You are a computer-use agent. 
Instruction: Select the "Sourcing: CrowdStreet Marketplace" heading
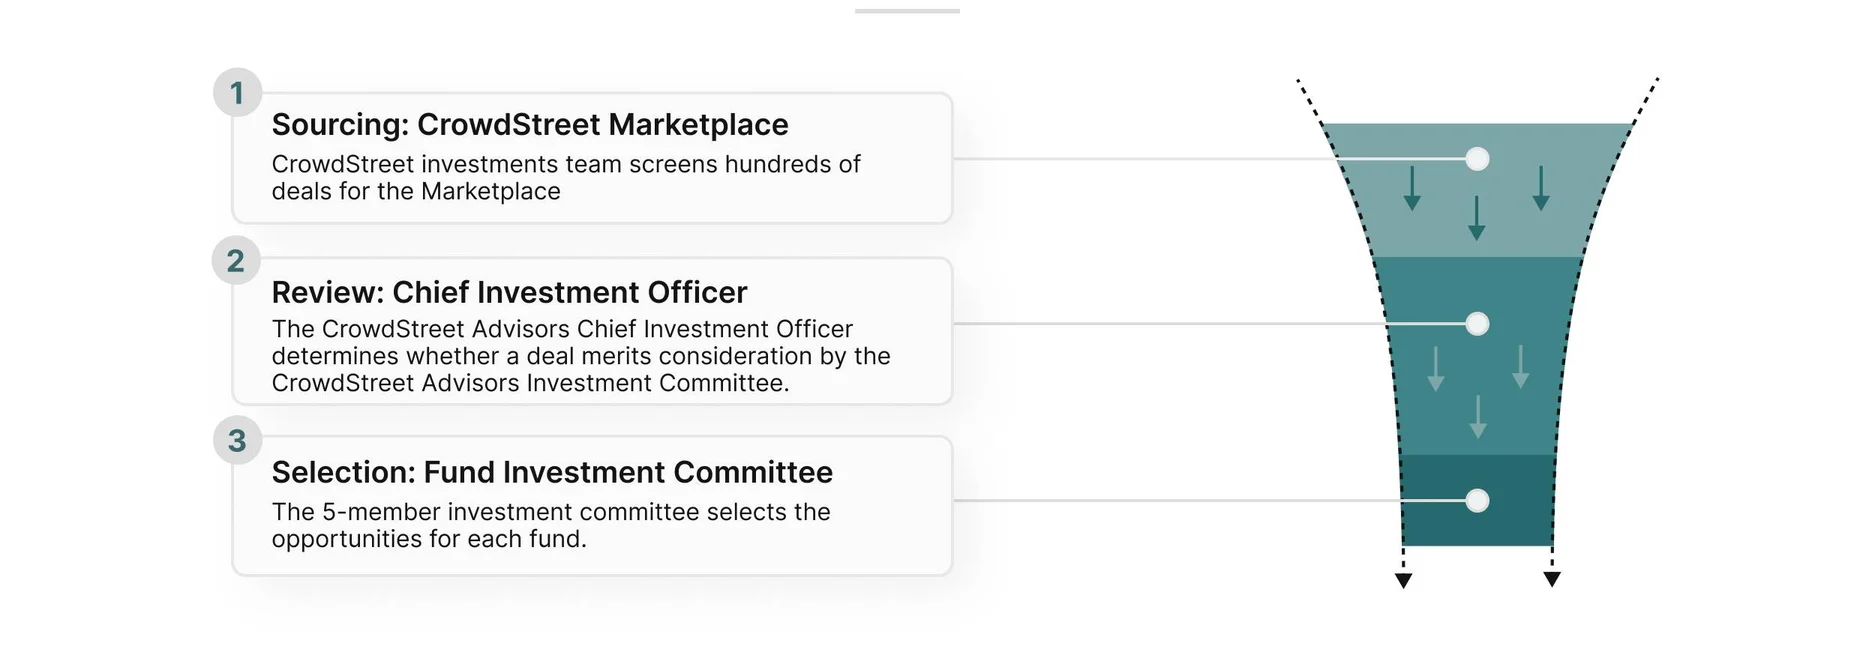530,125
